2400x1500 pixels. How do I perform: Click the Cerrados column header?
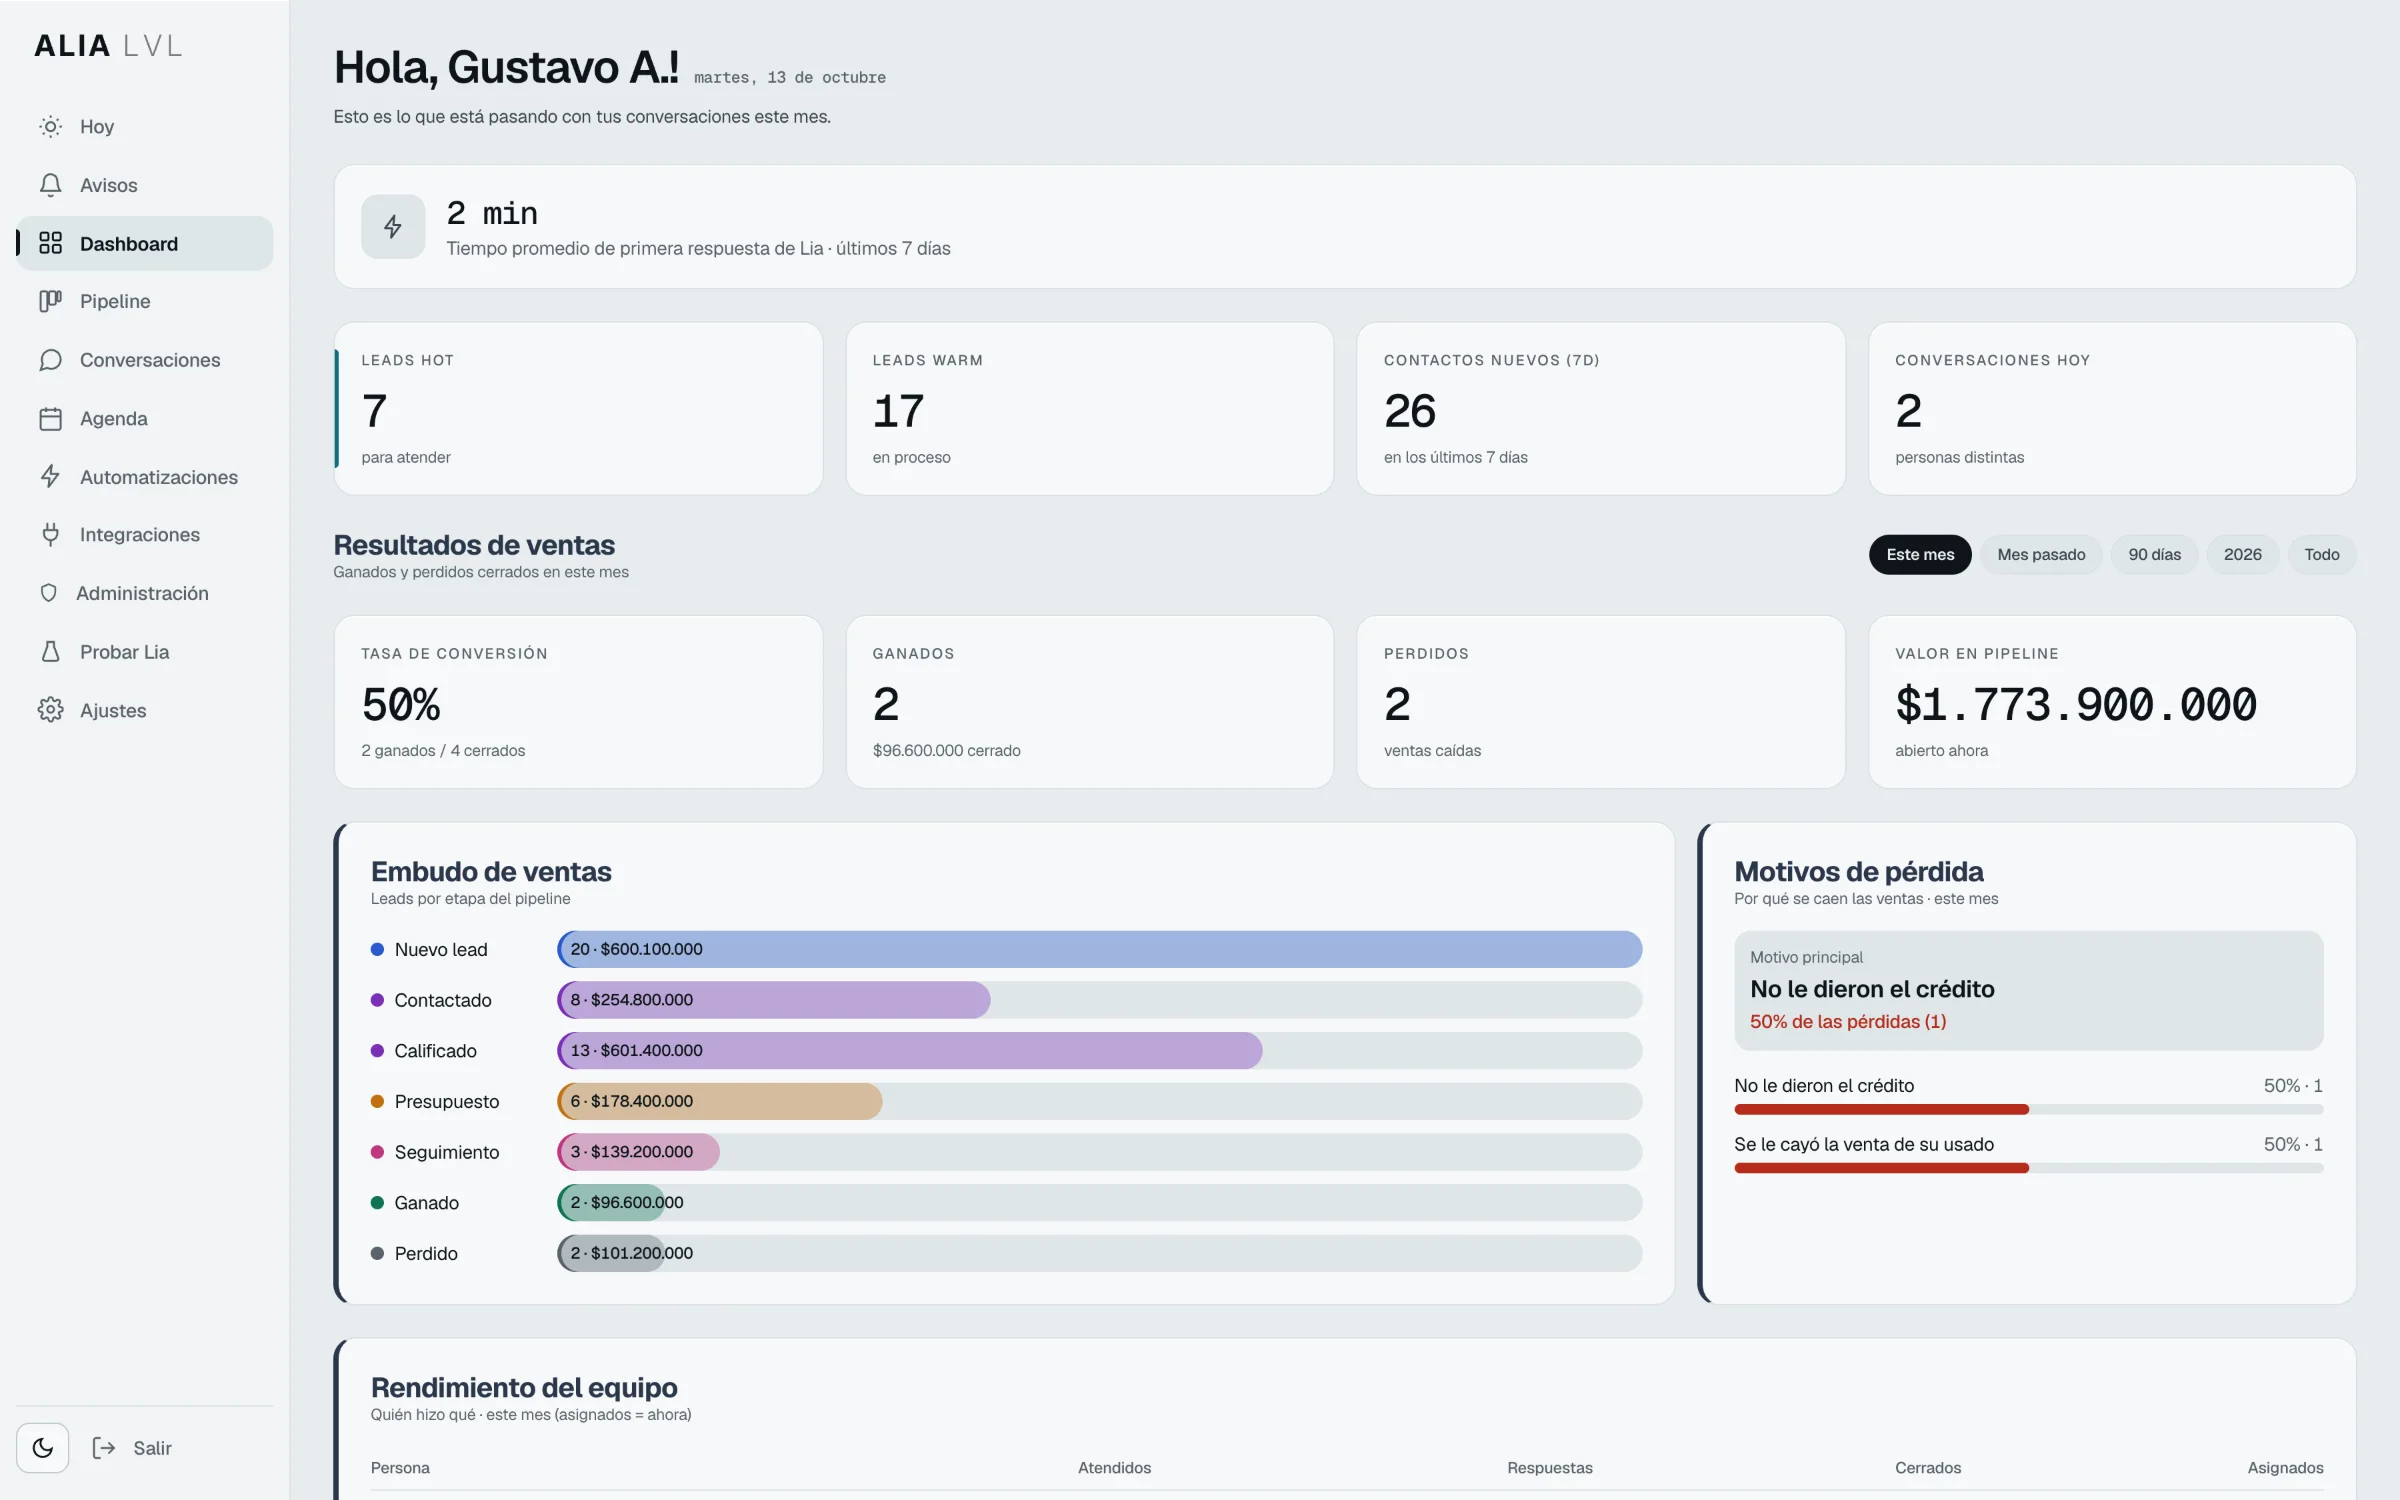point(1927,1468)
